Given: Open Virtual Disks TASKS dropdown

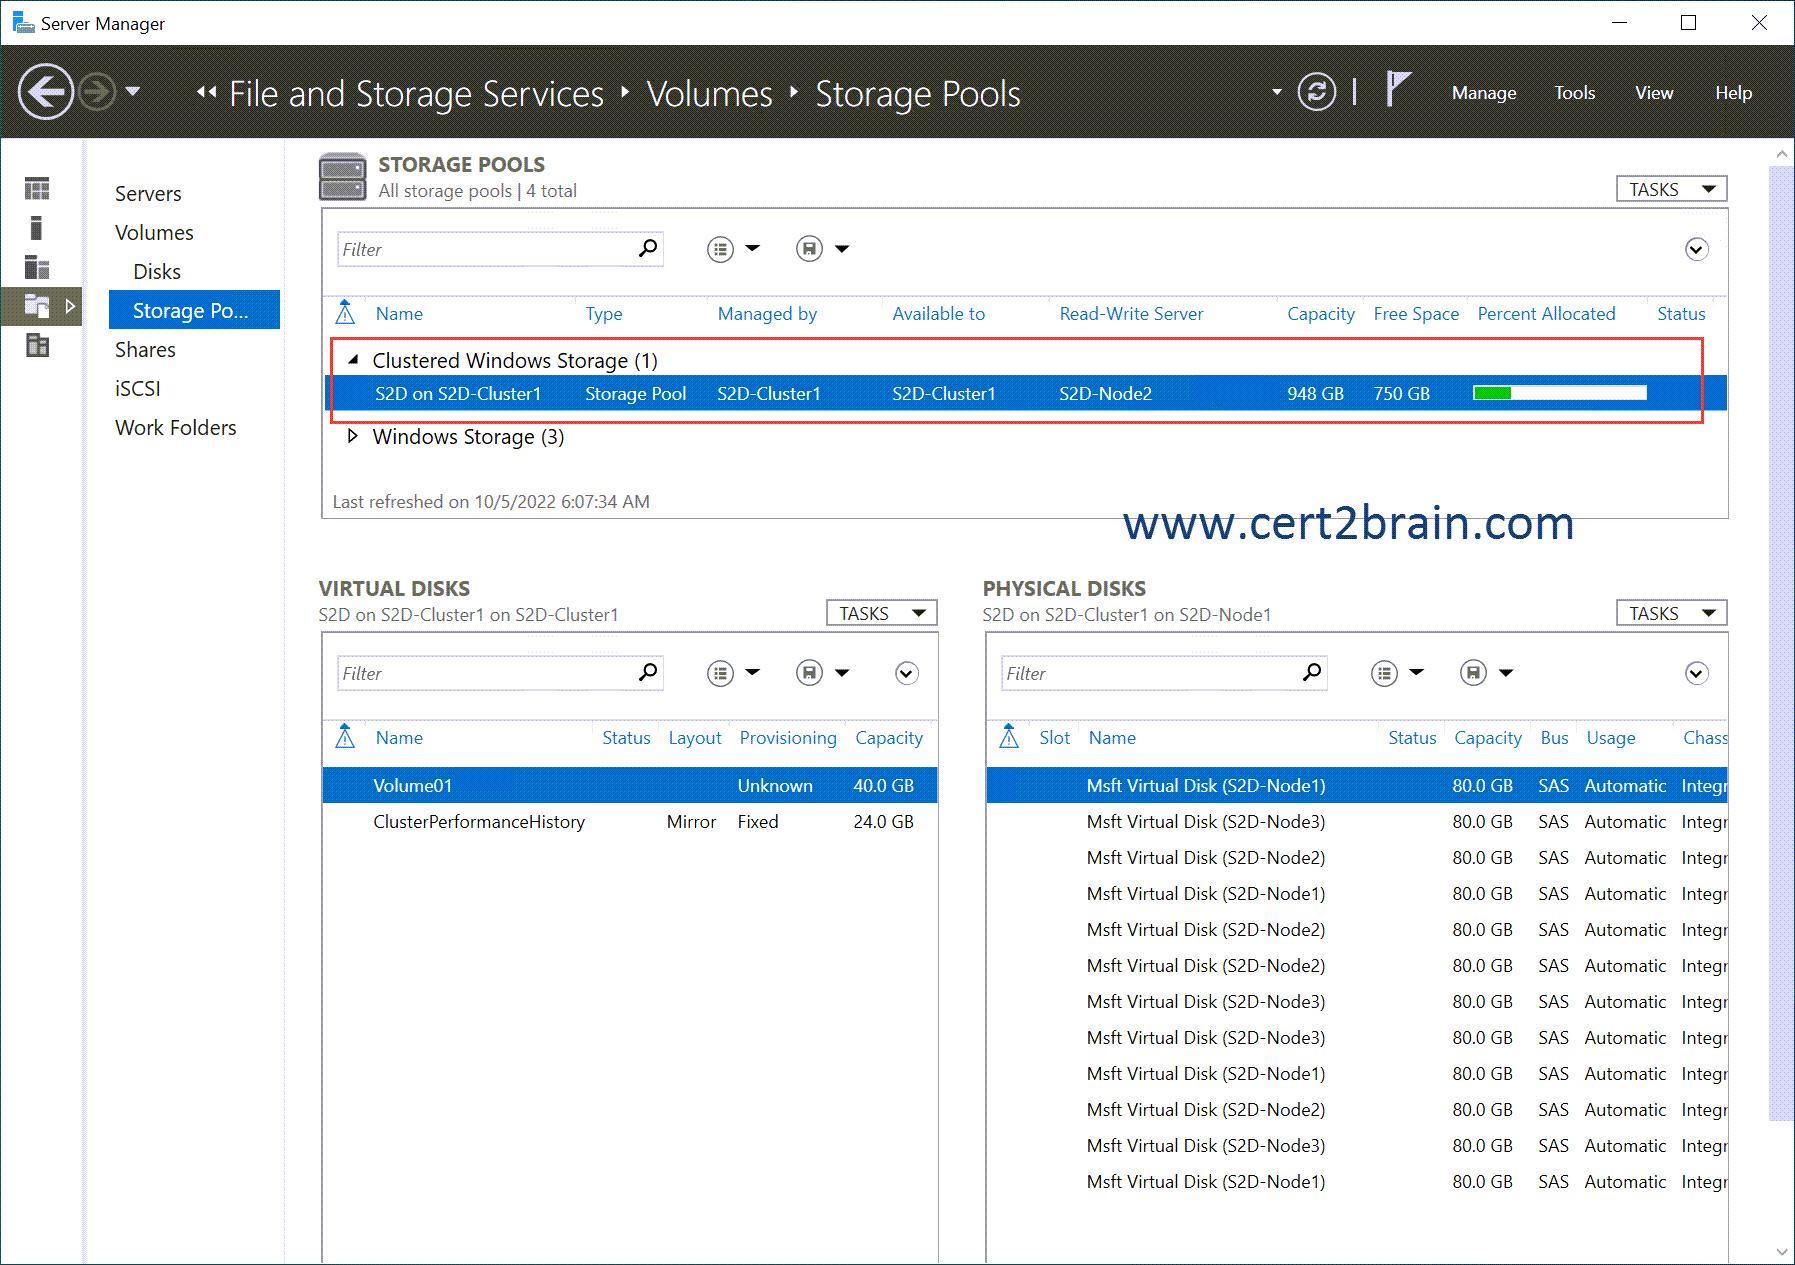Looking at the screenshot, I should (881, 613).
